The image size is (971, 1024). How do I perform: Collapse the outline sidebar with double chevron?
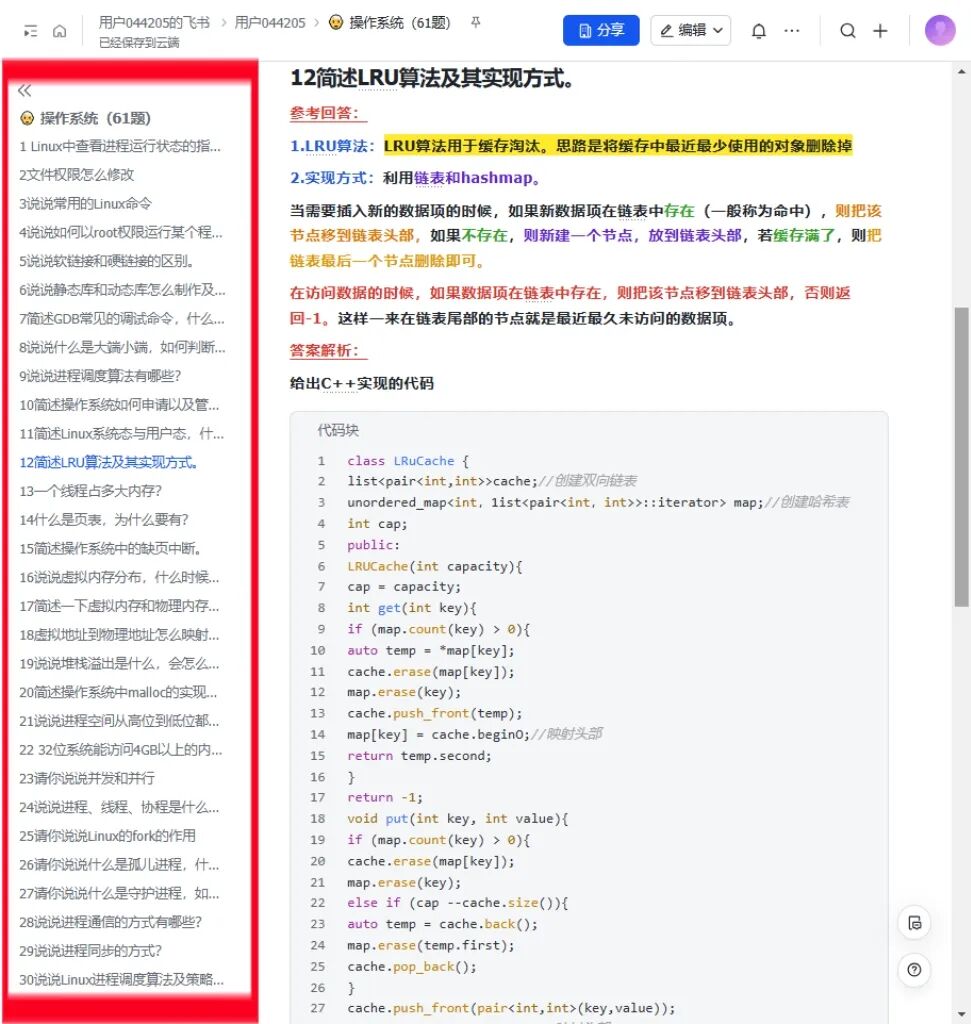click(25, 90)
